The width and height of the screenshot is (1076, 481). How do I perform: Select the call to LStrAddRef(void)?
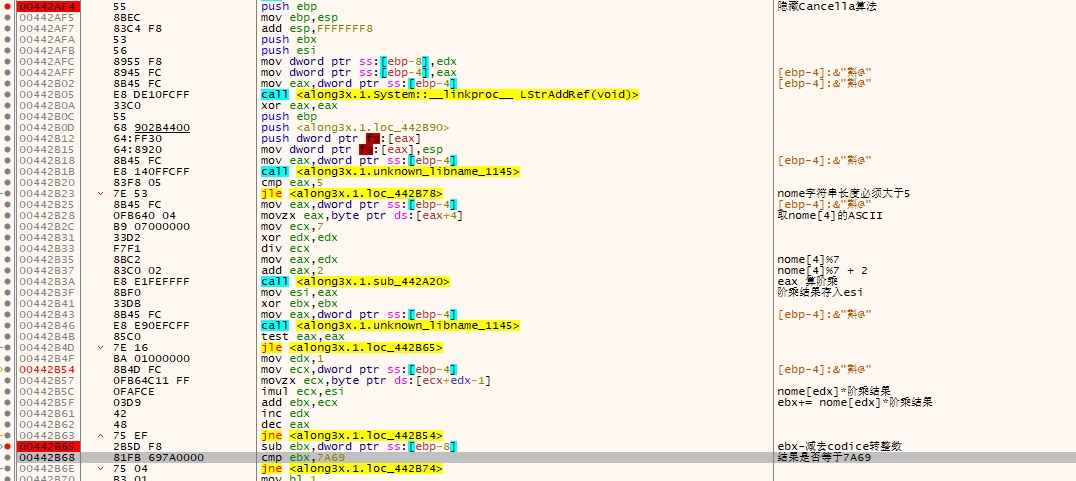pos(450,94)
